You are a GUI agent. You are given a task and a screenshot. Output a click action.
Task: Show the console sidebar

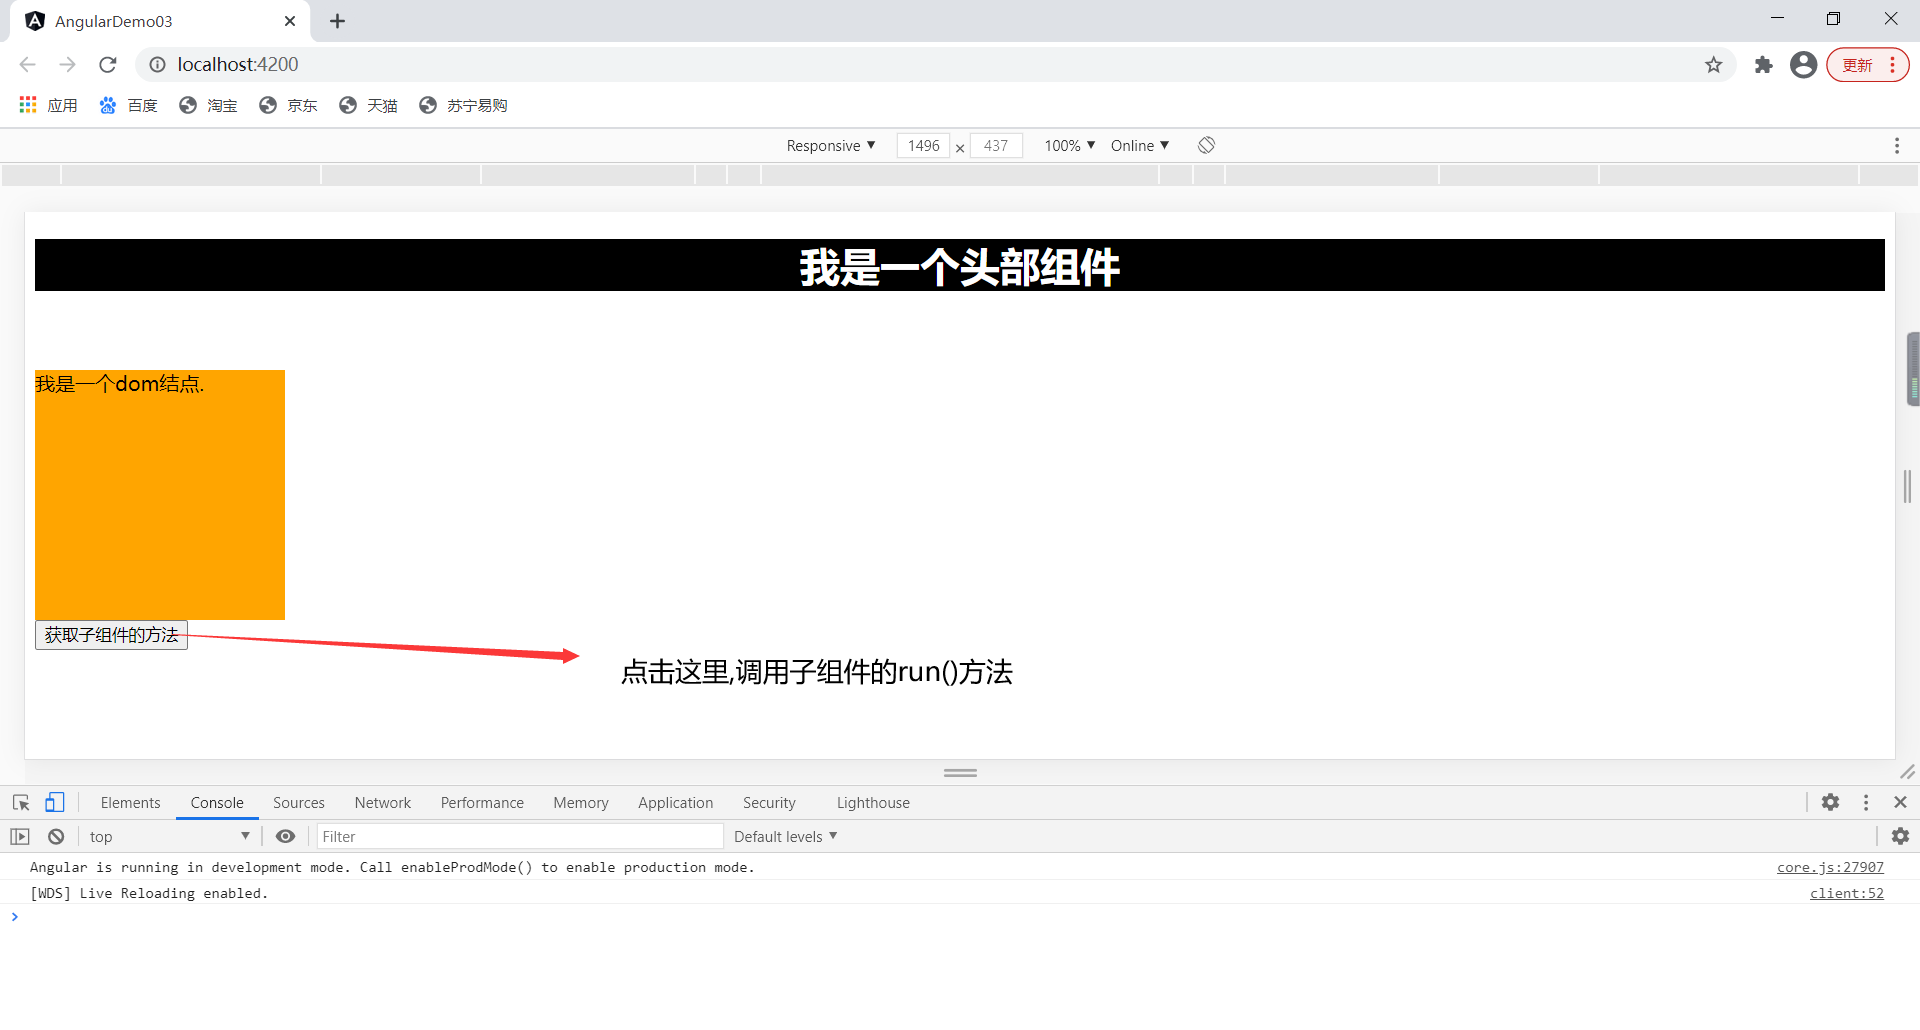[x=20, y=837]
